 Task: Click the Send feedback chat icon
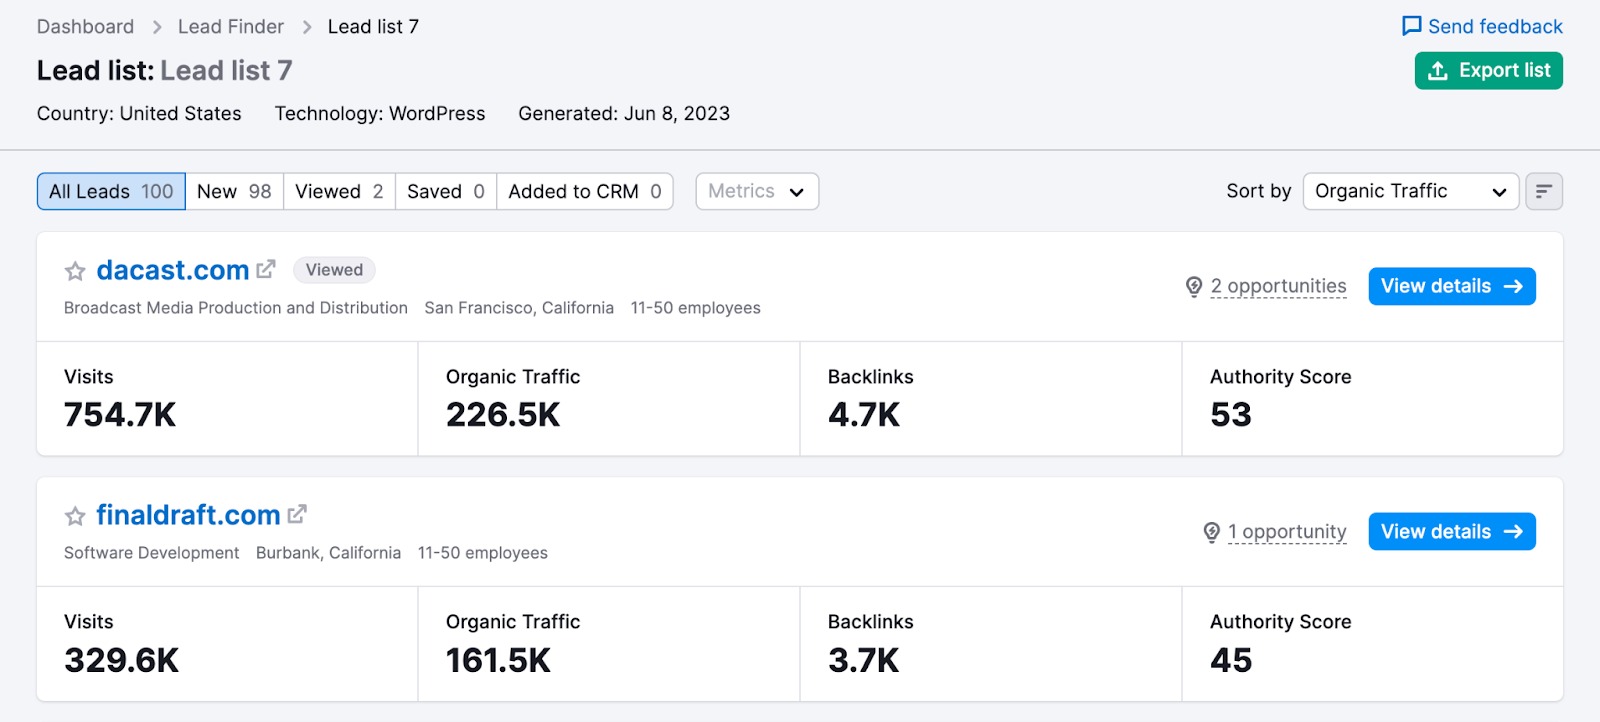tap(1412, 26)
